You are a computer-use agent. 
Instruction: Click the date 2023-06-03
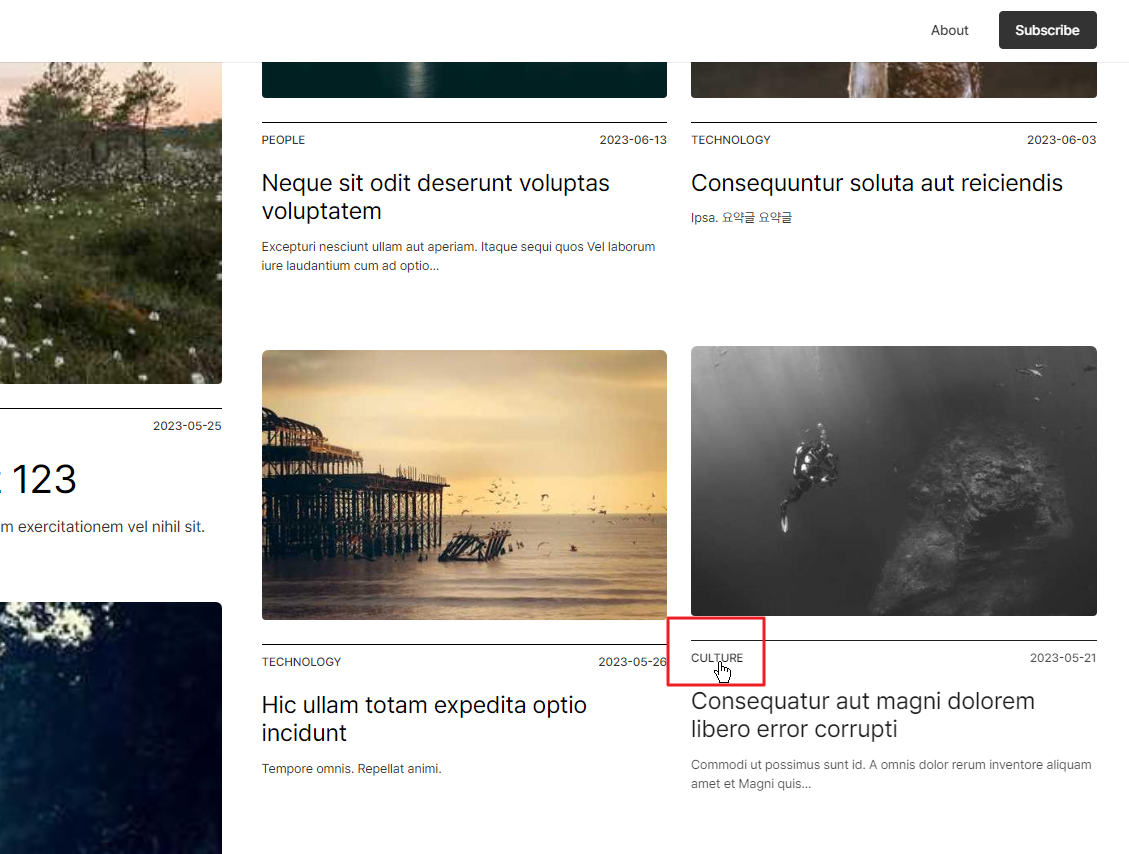(1061, 140)
